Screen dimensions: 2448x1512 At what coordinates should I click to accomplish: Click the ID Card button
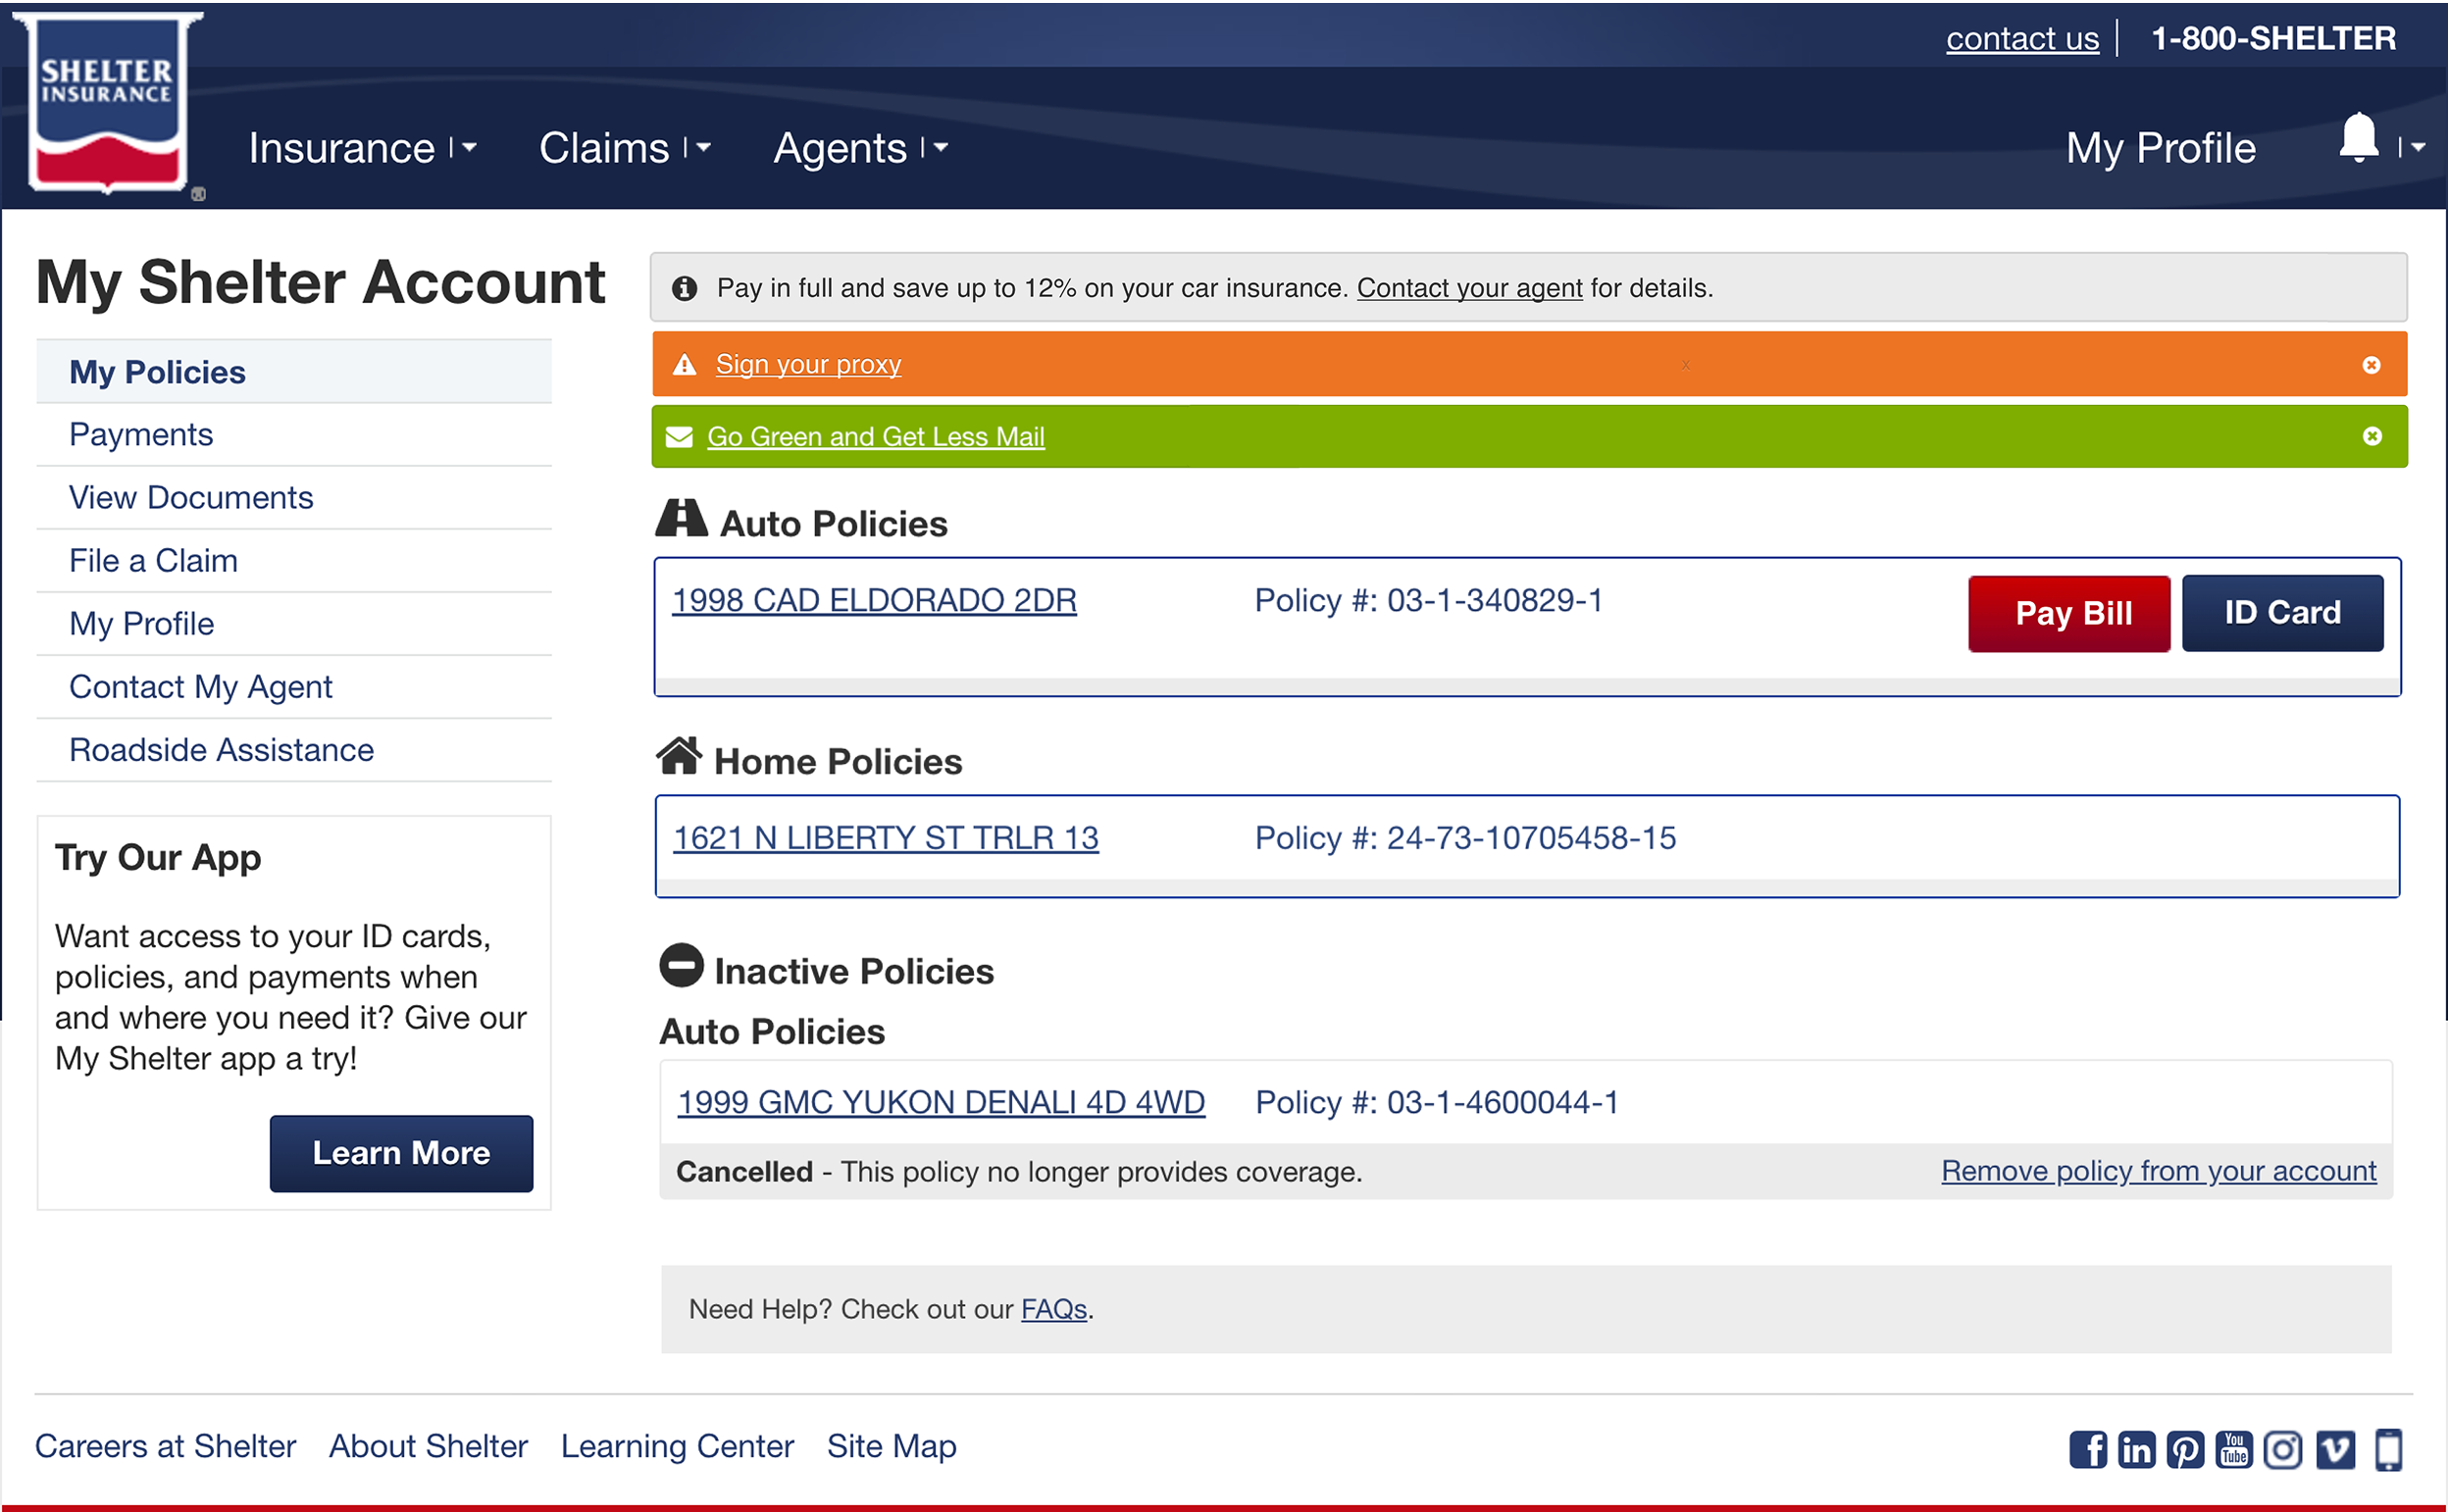(2282, 613)
